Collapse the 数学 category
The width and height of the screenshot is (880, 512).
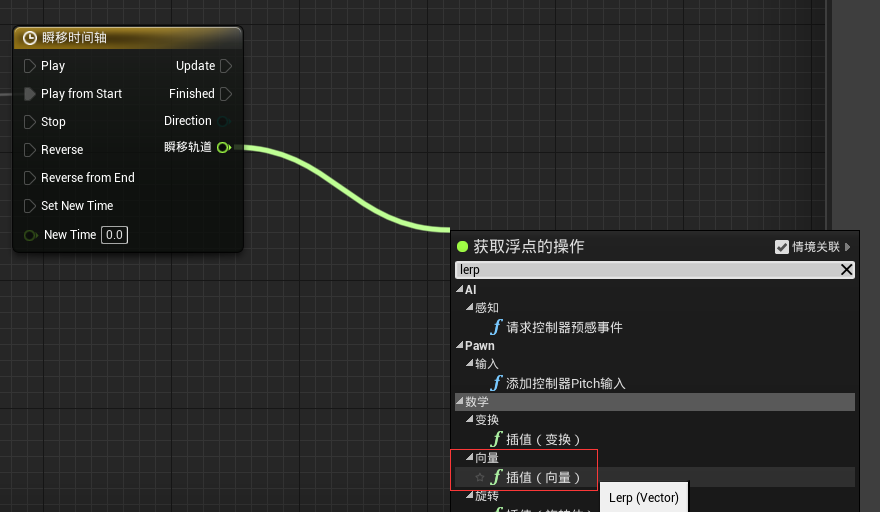coord(460,401)
